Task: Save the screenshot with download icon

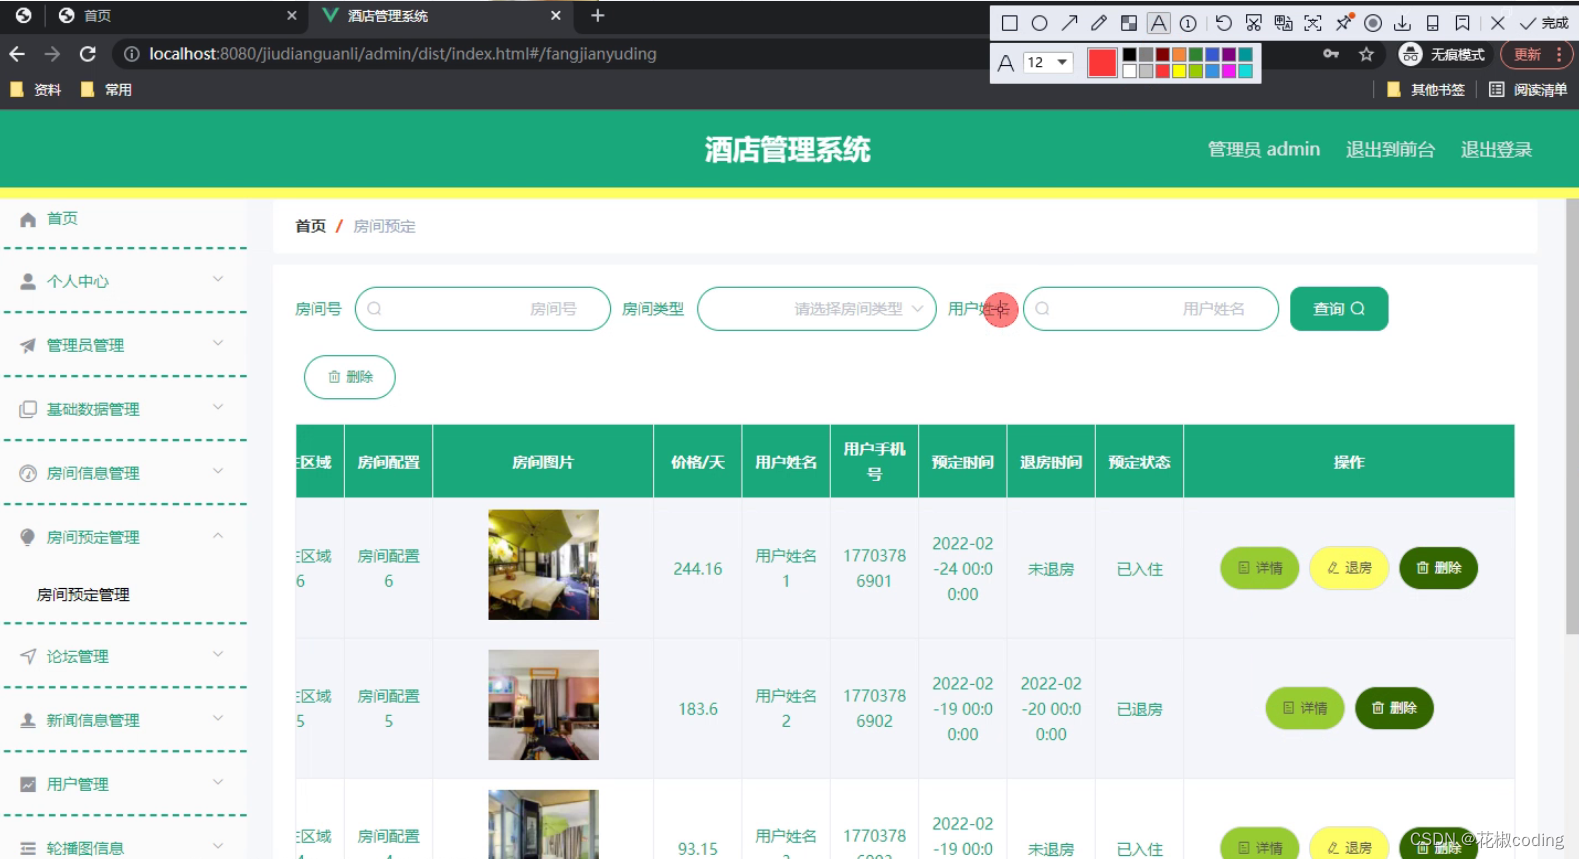Action: click(x=1402, y=23)
